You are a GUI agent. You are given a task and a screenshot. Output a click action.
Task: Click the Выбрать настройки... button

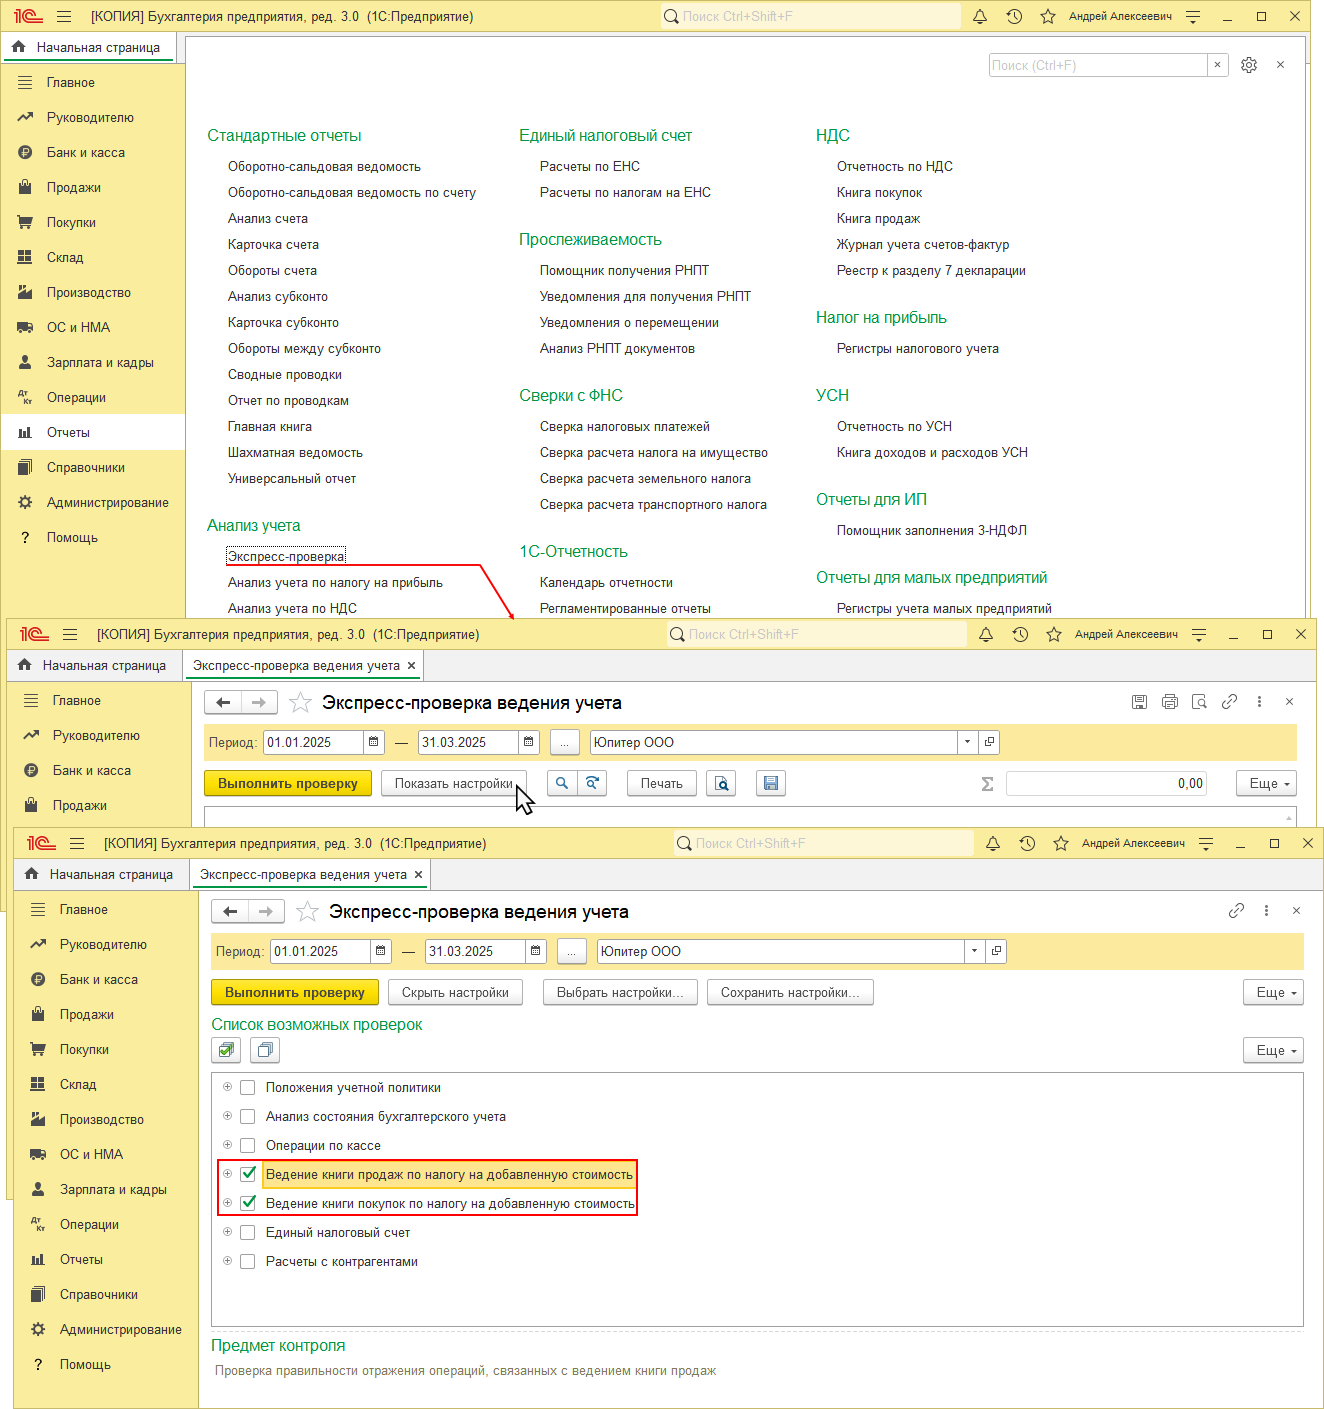click(x=620, y=993)
